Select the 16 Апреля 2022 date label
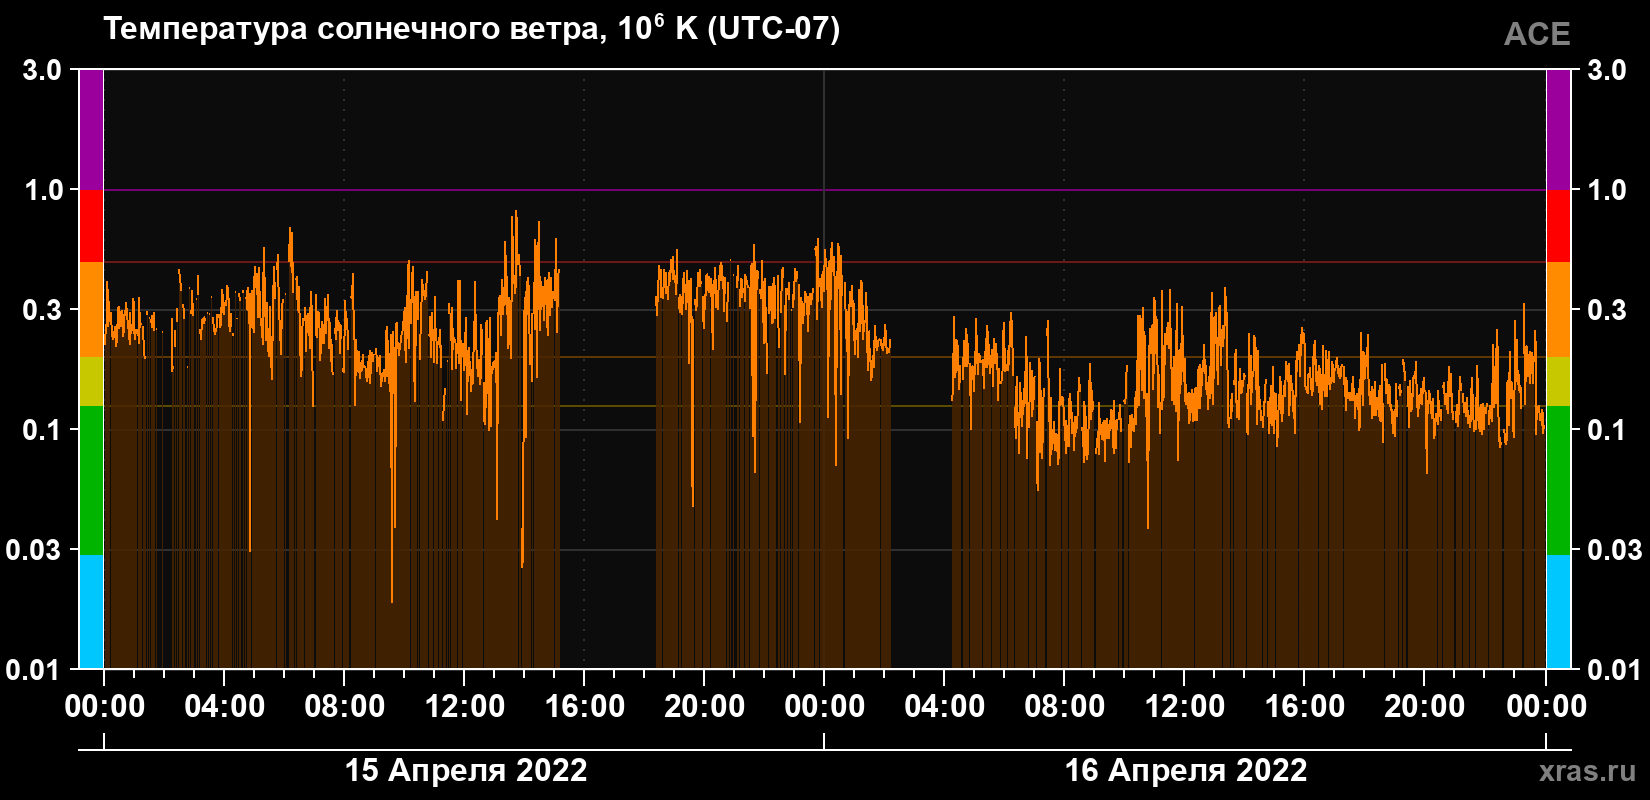 pyautogui.click(x=1185, y=771)
